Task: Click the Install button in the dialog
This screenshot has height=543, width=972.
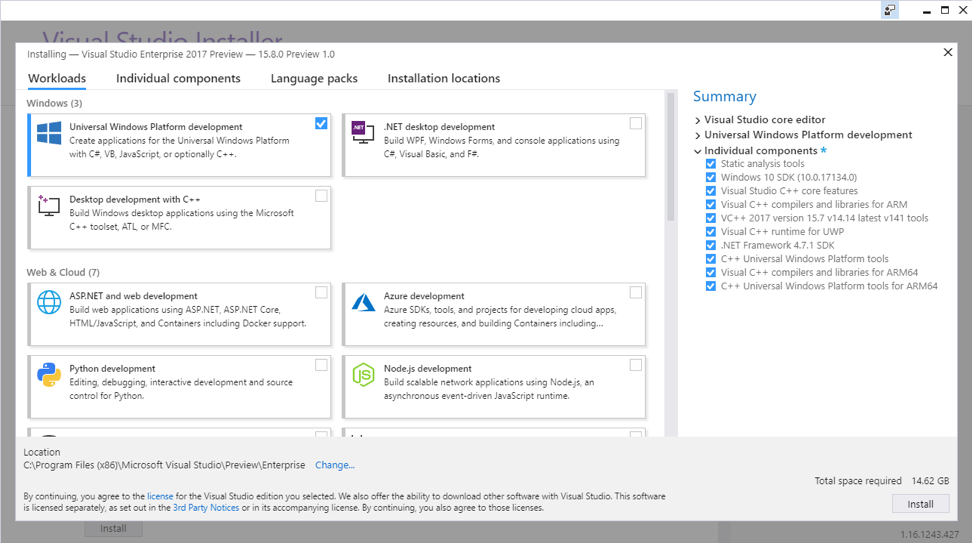Action: pos(921,504)
